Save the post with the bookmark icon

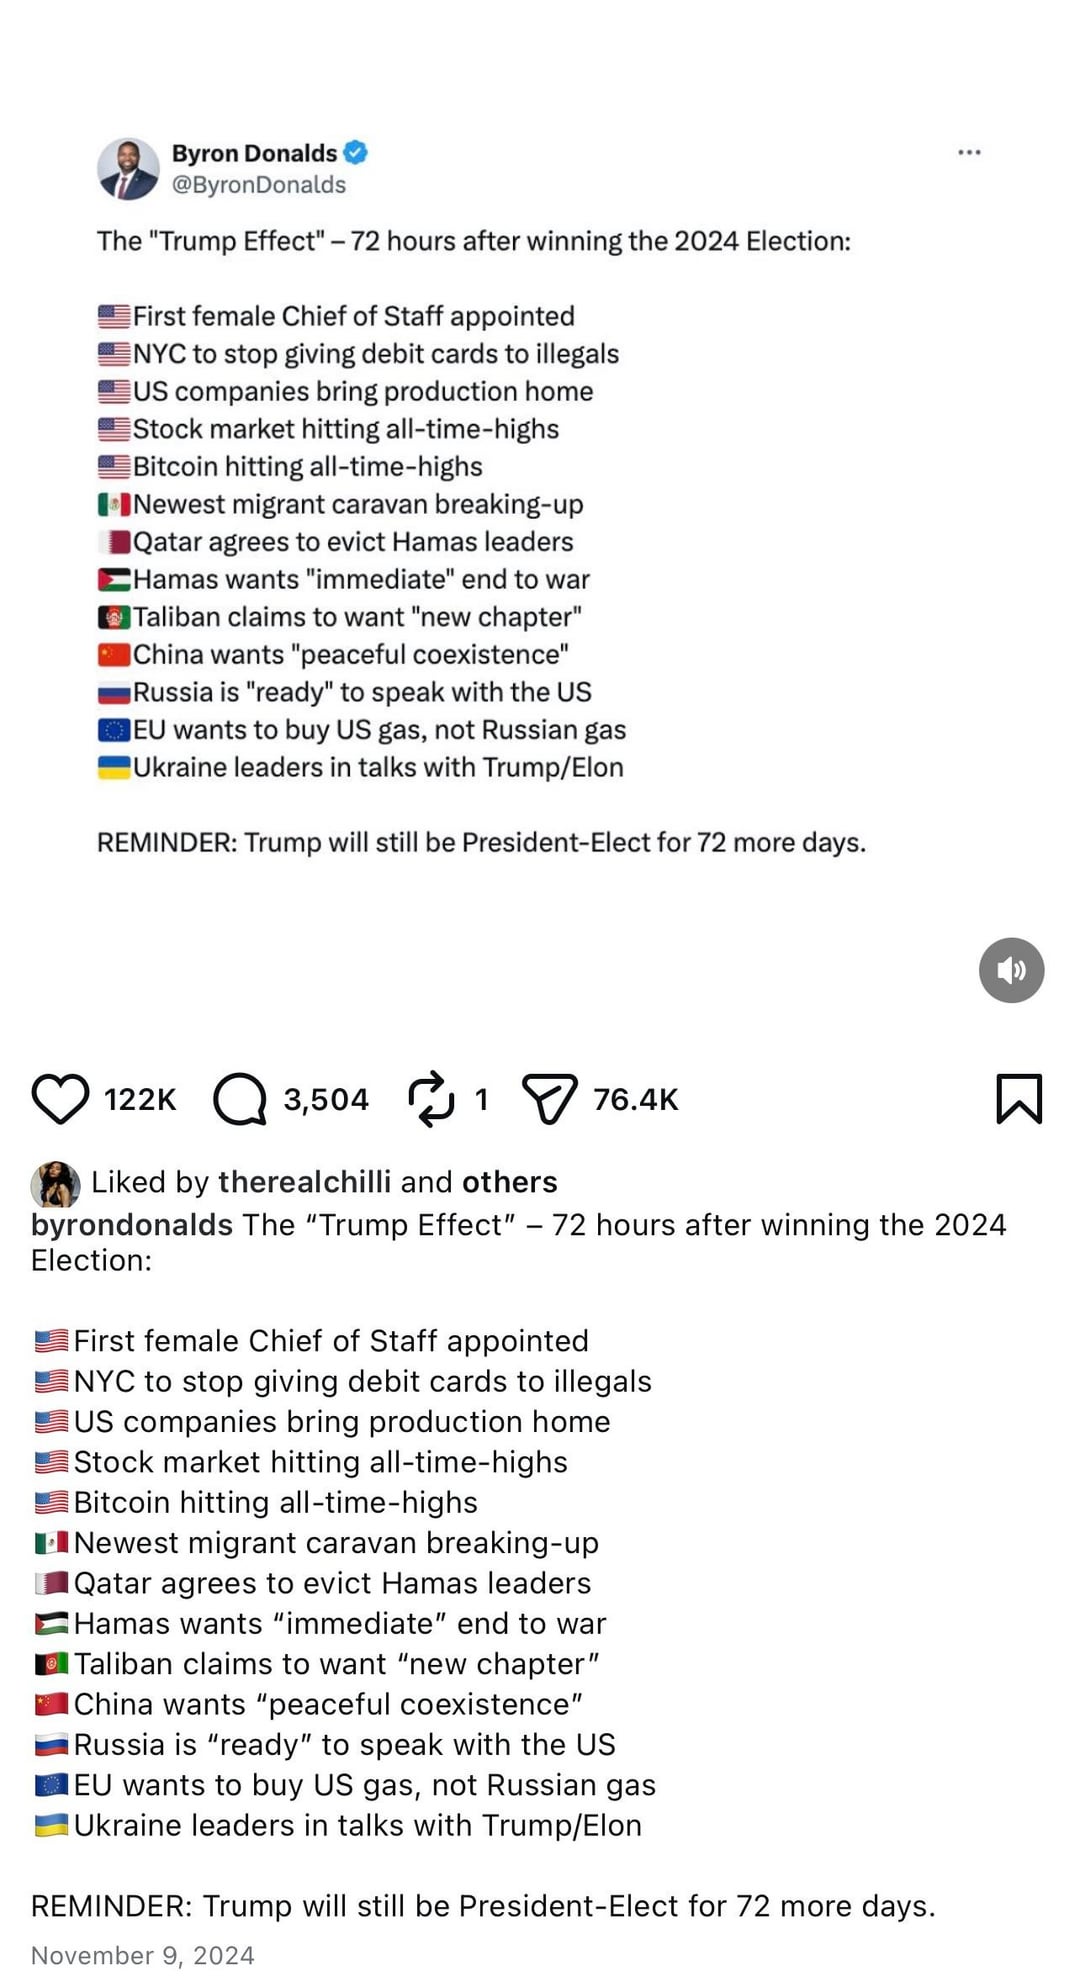(1019, 1099)
